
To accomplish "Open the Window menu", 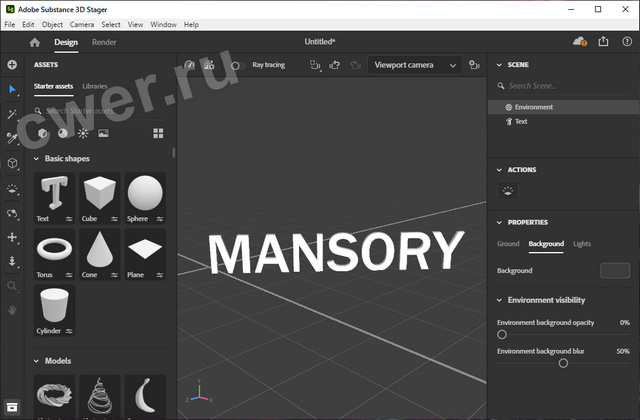I will pyautogui.click(x=163, y=24).
